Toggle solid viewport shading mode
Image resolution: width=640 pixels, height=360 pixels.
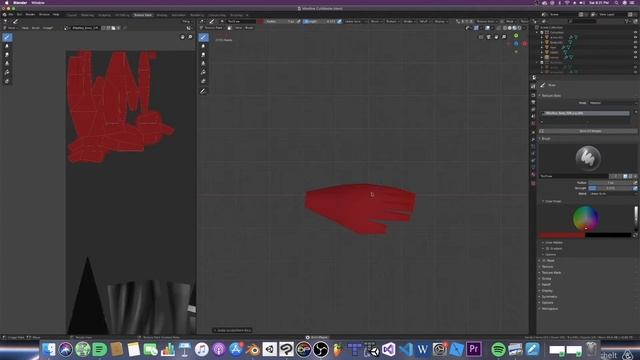pyautogui.click(x=510, y=28)
